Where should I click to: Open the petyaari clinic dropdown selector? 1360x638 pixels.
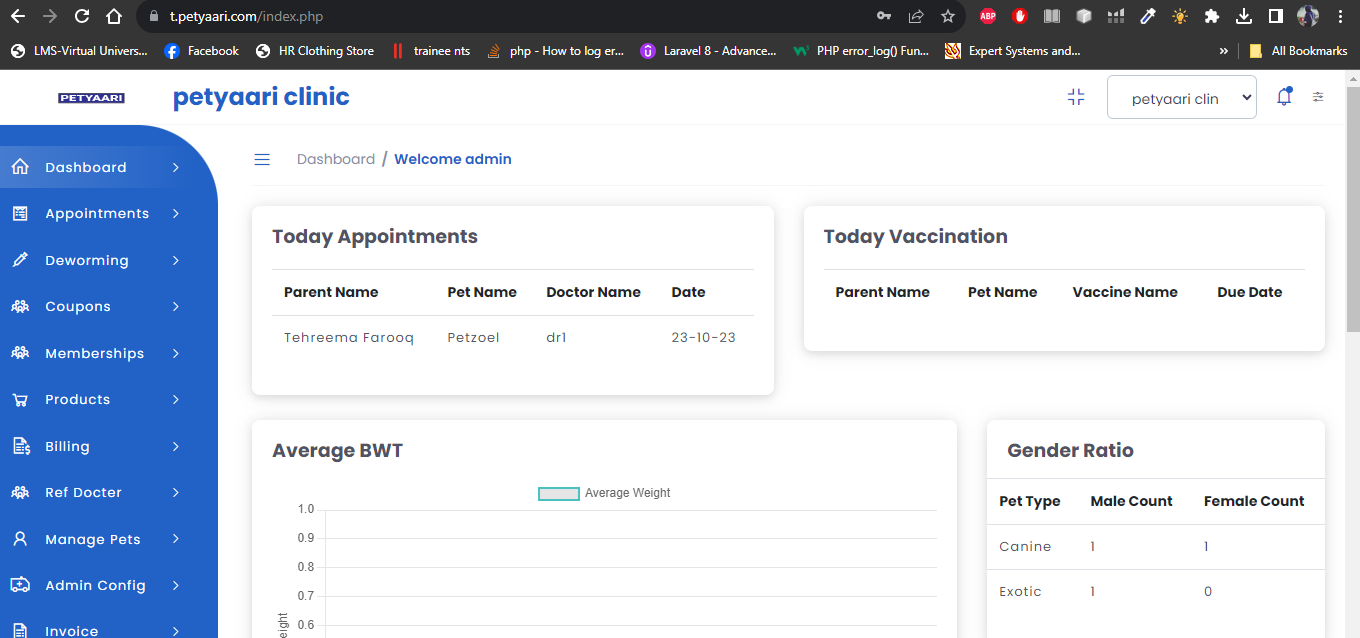1182,98
